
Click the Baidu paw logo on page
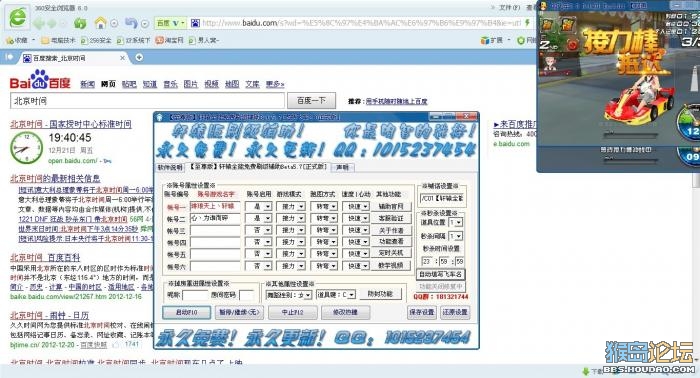coord(40,79)
